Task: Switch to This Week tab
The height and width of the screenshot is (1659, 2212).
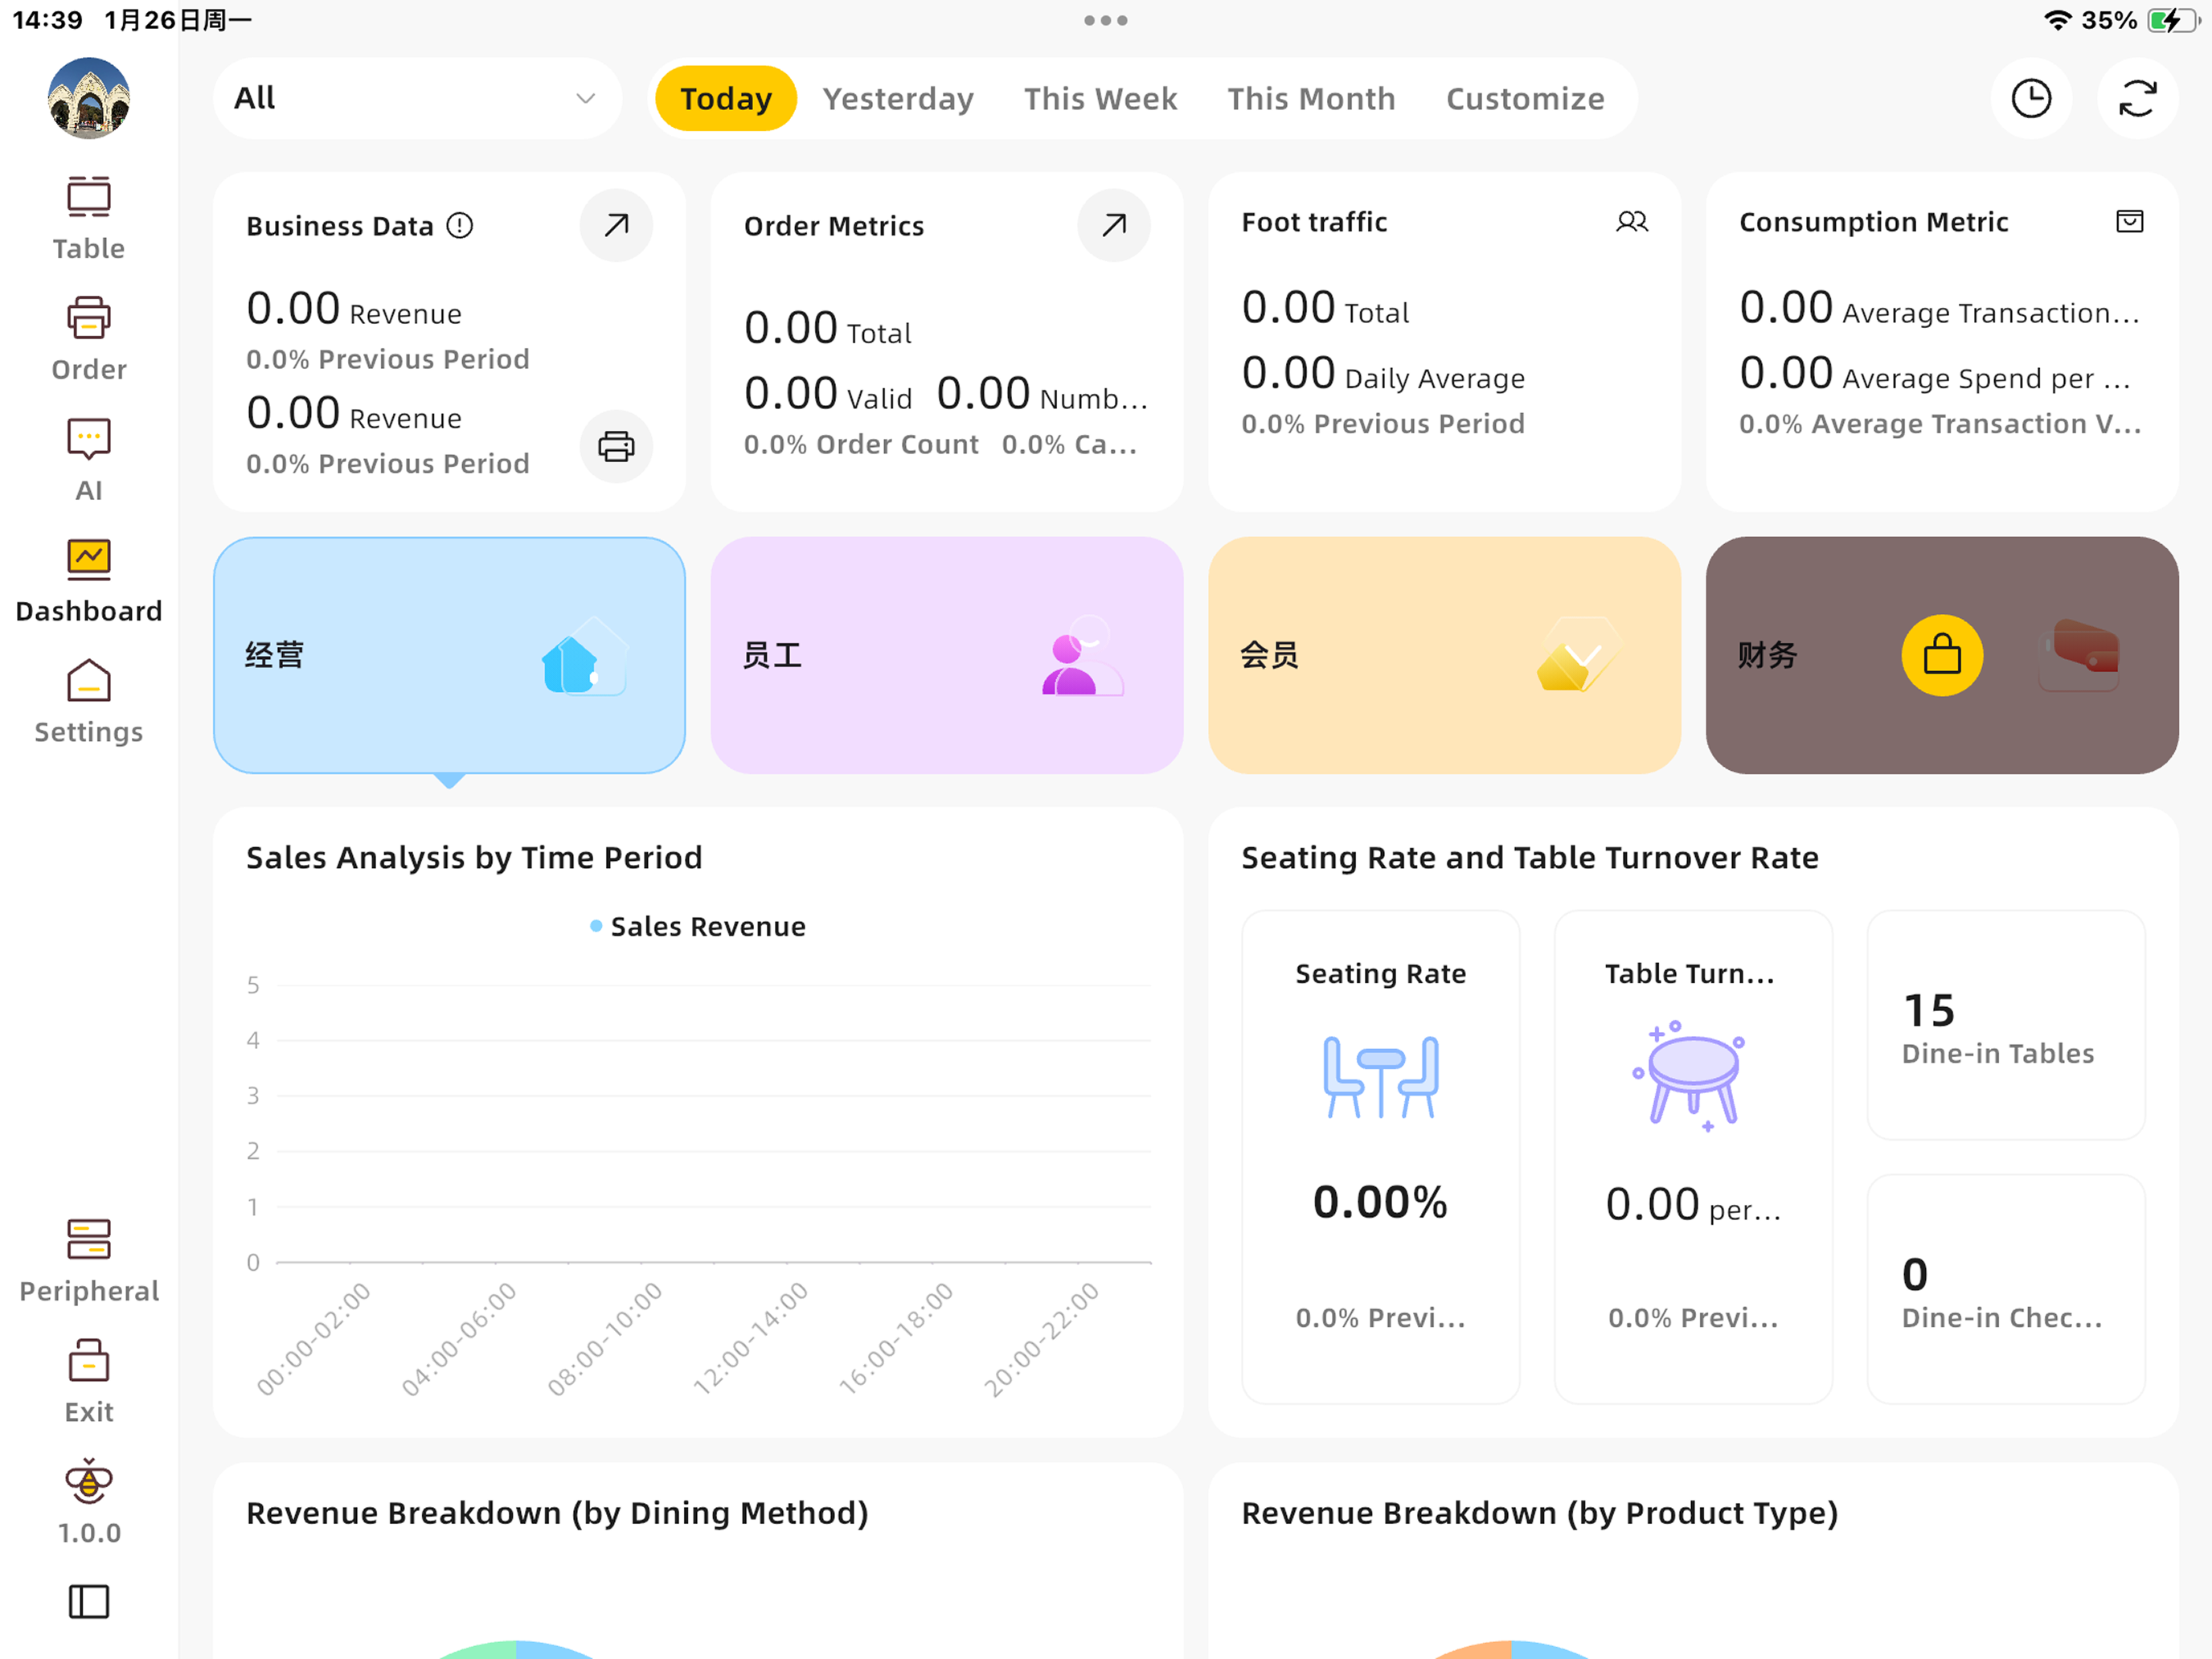Action: pyautogui.click(x=1100, y=98)
